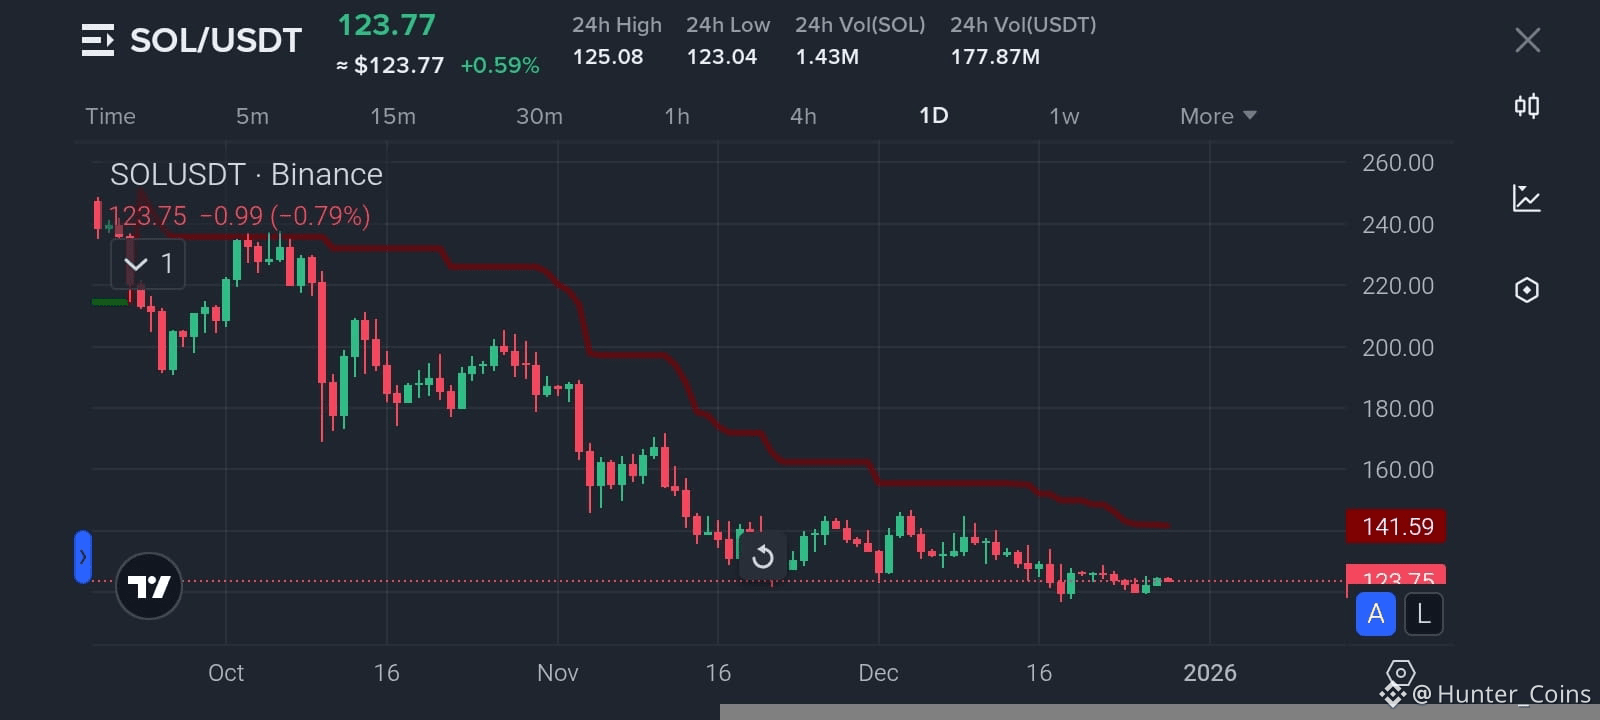This screenshot has width=1600, height=720.
Task: Click the 200.00 price axis label
Action: pos(1398,348)
